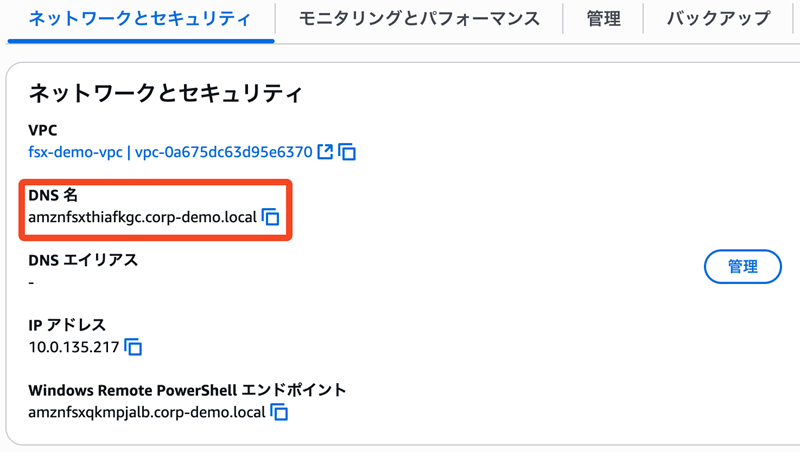Click the Windows Remote PowerShell エンドポイント label
This screenshot has height=452, width=800.
(x=187, y=390)
